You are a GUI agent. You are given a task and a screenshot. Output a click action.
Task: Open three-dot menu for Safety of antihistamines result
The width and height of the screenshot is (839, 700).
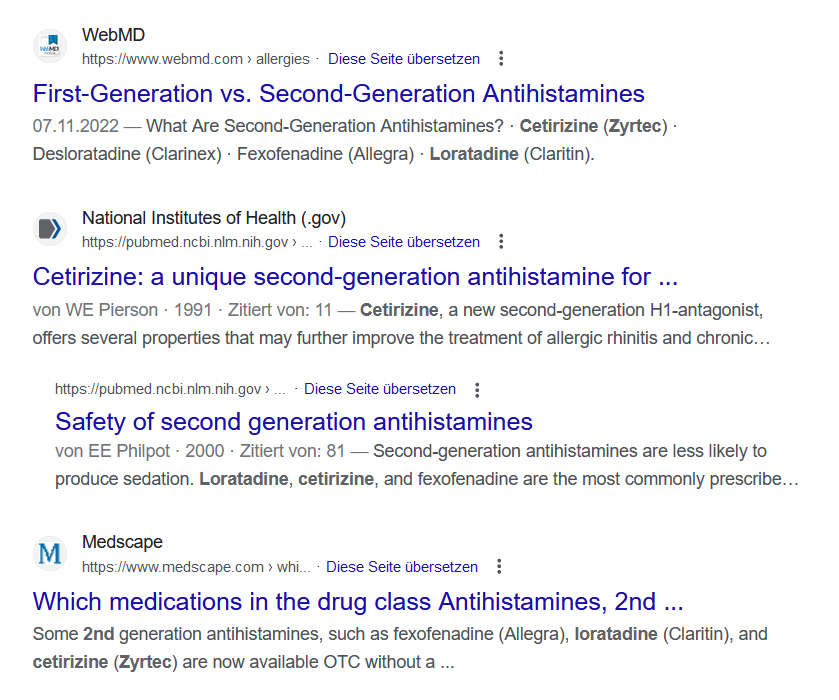click(x=477, y=390)
